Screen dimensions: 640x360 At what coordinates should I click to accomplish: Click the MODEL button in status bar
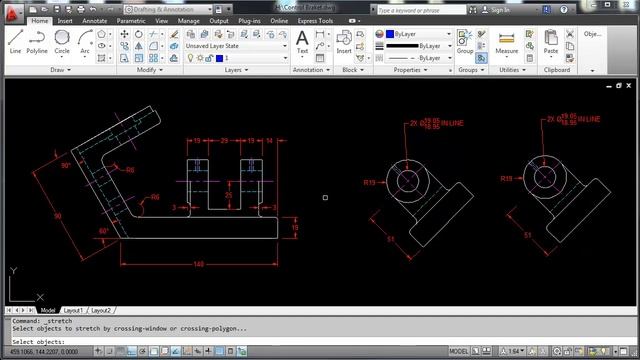pos(459,351)
